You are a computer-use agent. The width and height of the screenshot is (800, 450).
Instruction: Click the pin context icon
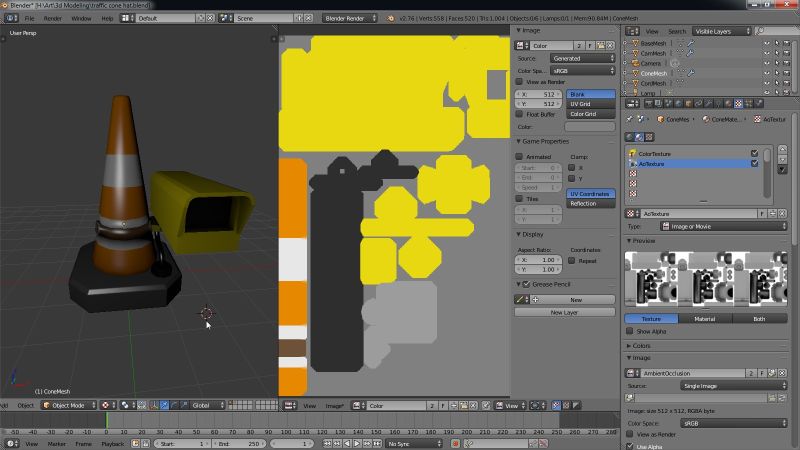pos(630,119)
